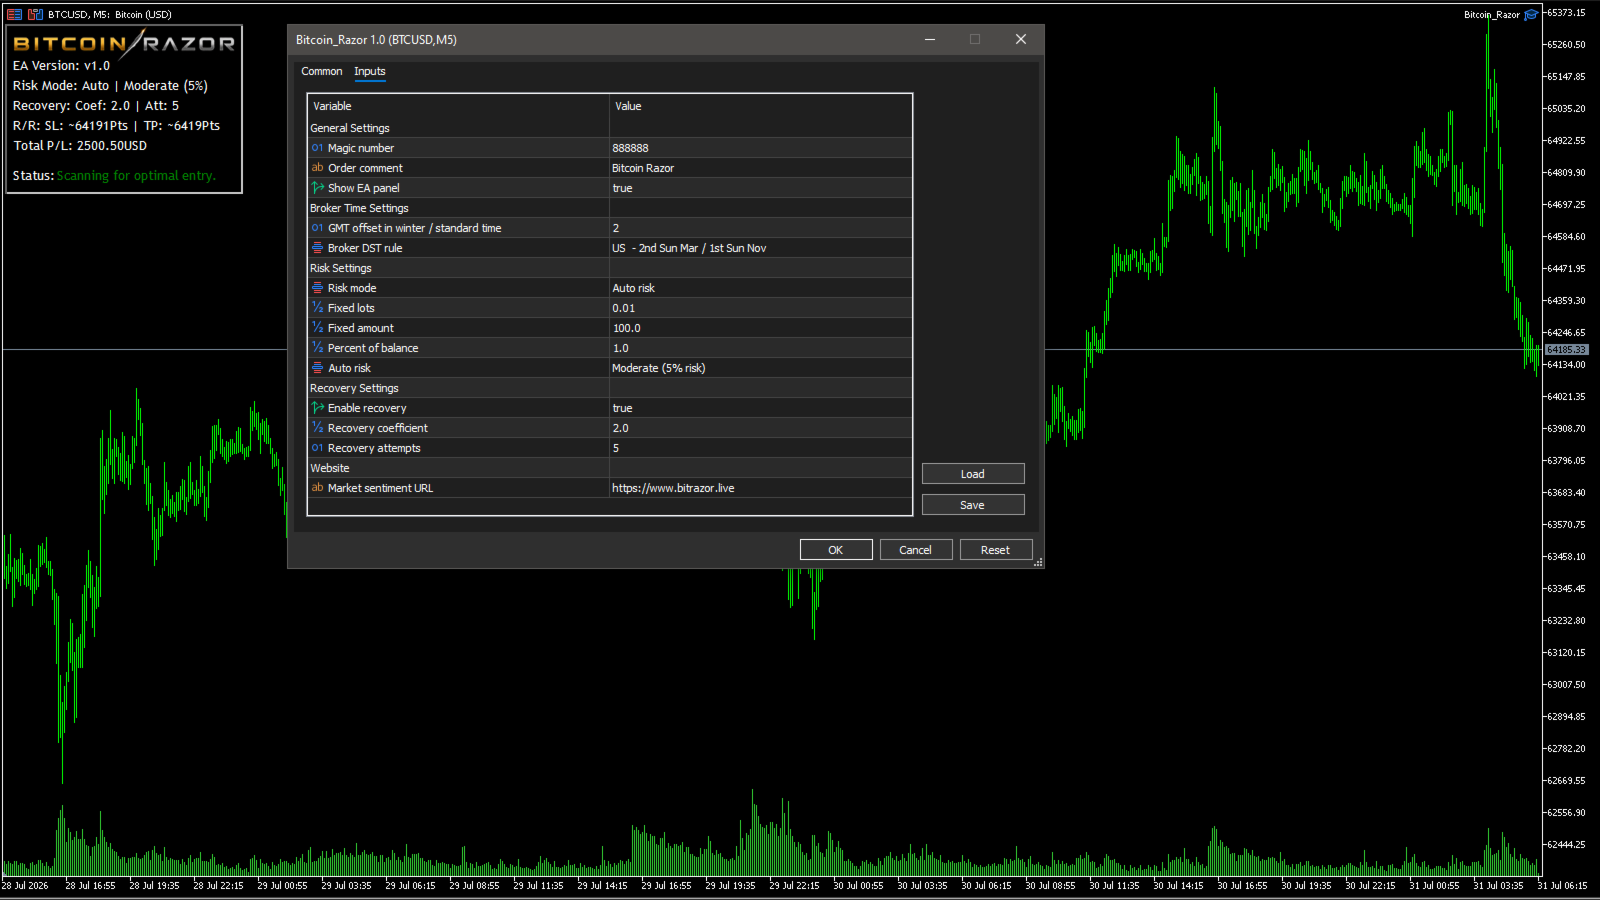Viewport: 1600px width, 900px height.
Task: Edit the Order comment value 'Bitcoin Razor'
Action: [x=760, y=168]
